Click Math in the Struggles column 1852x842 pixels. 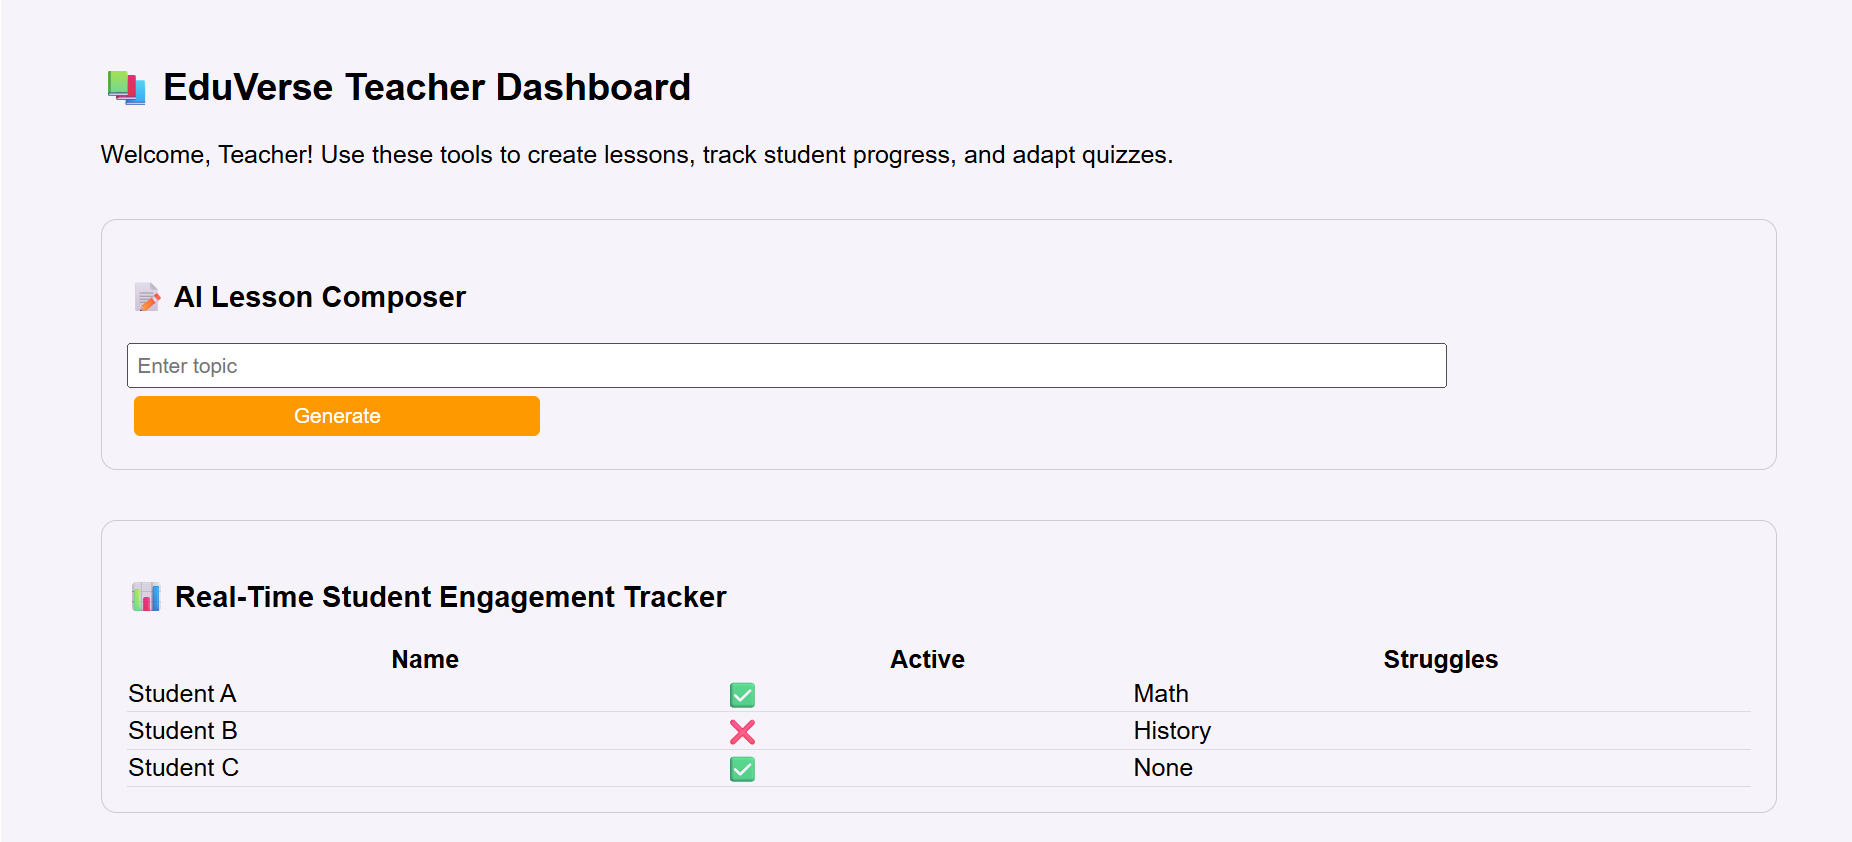click(1161, 694)
